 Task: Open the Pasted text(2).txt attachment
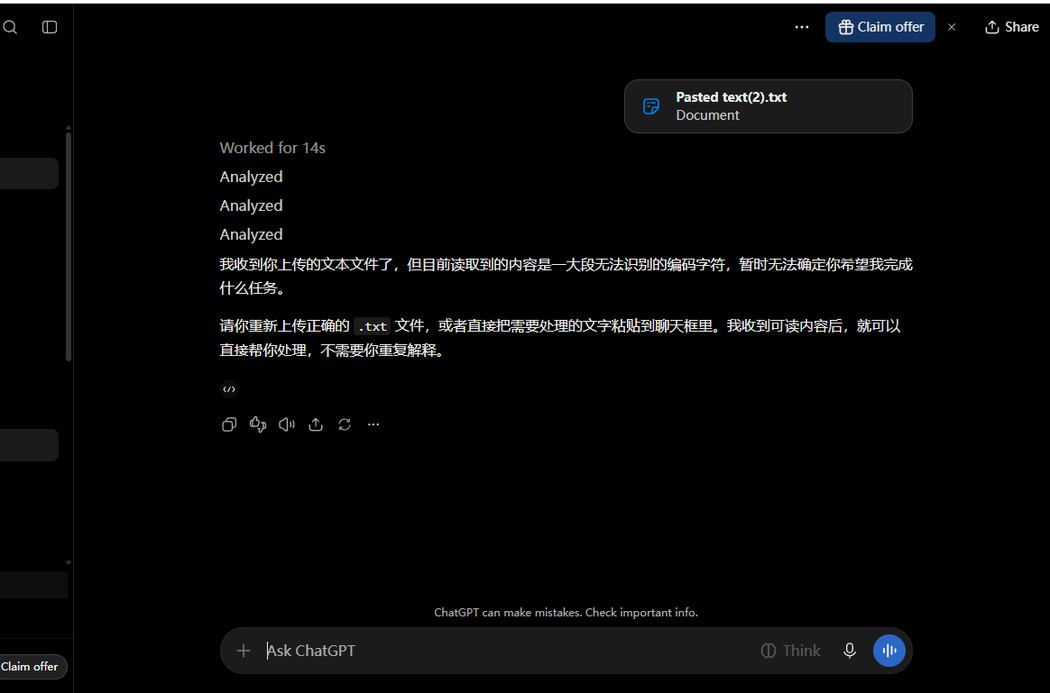pyautogui.click(x=768, y=106)
